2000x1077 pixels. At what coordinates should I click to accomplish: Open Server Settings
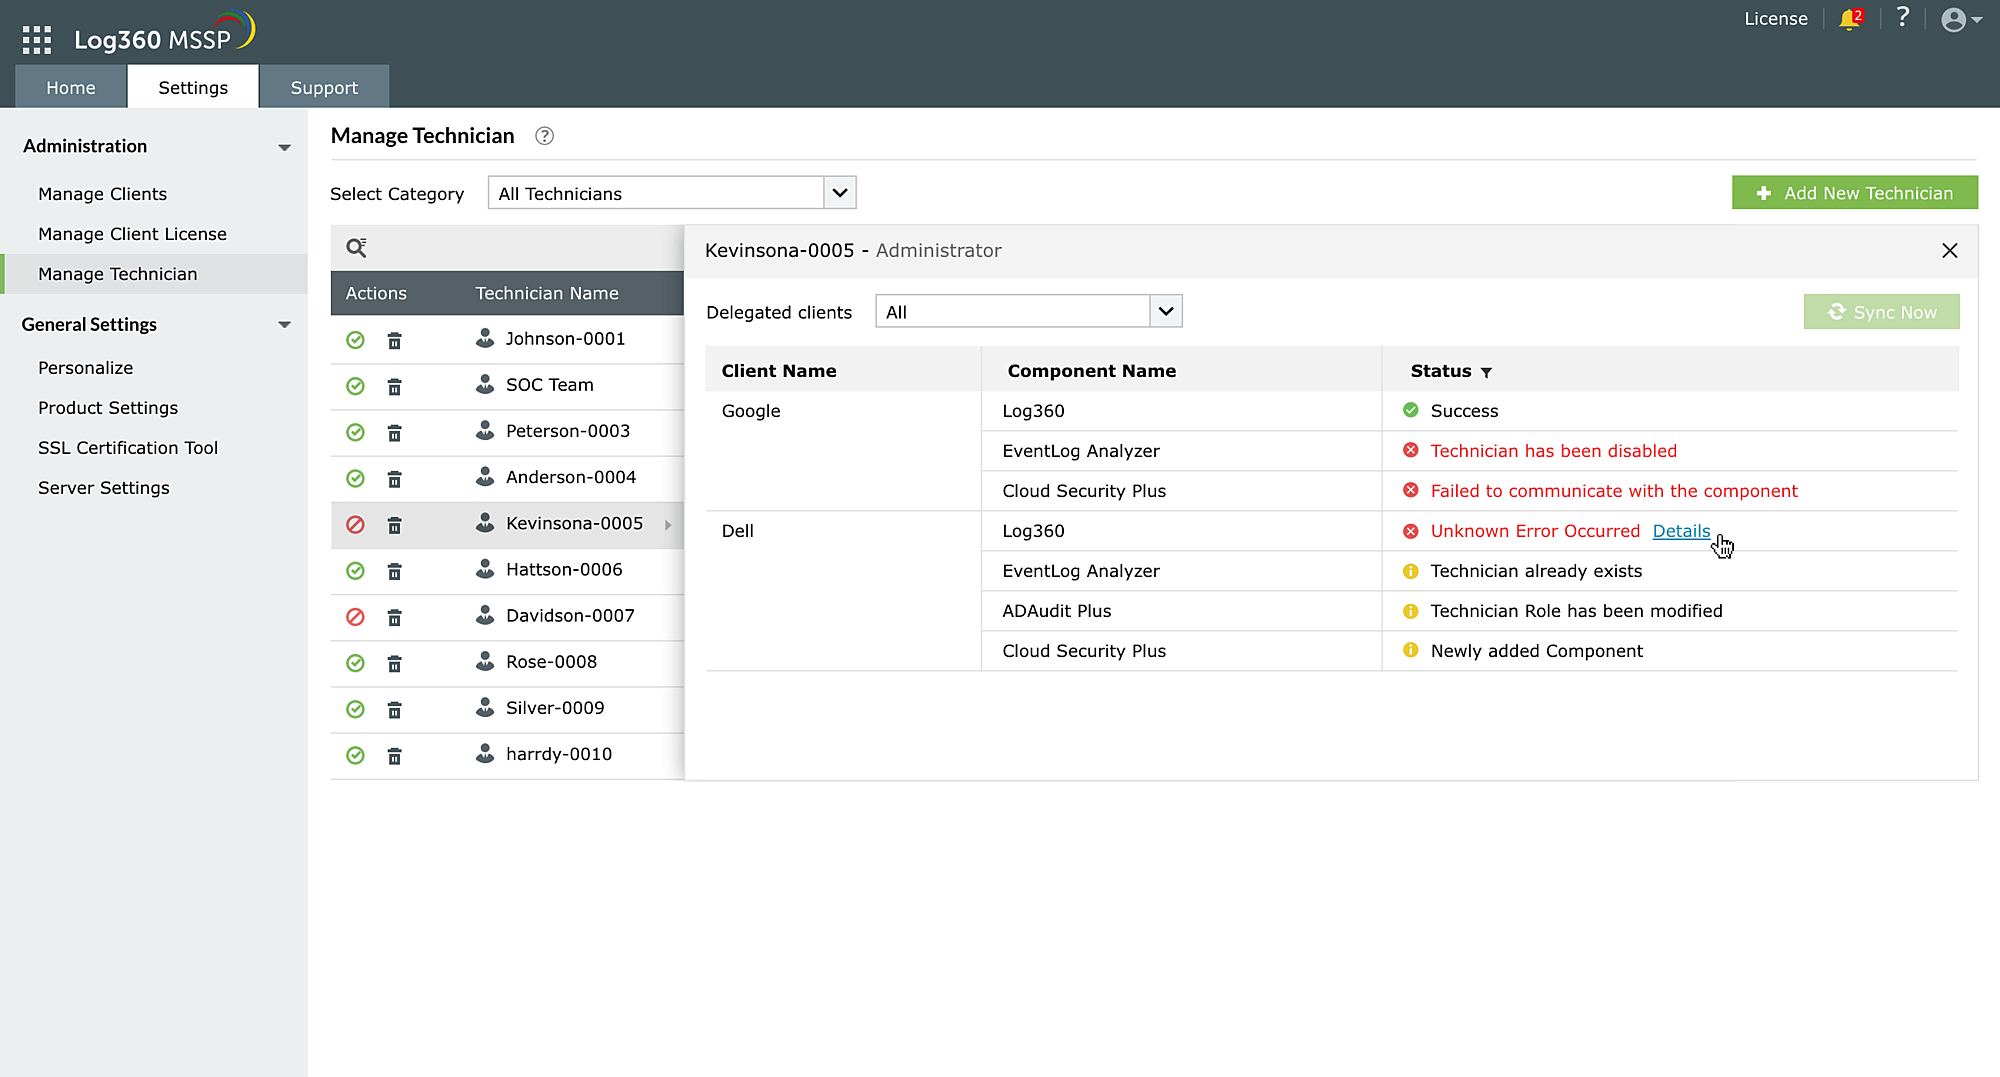click(104, 488)
